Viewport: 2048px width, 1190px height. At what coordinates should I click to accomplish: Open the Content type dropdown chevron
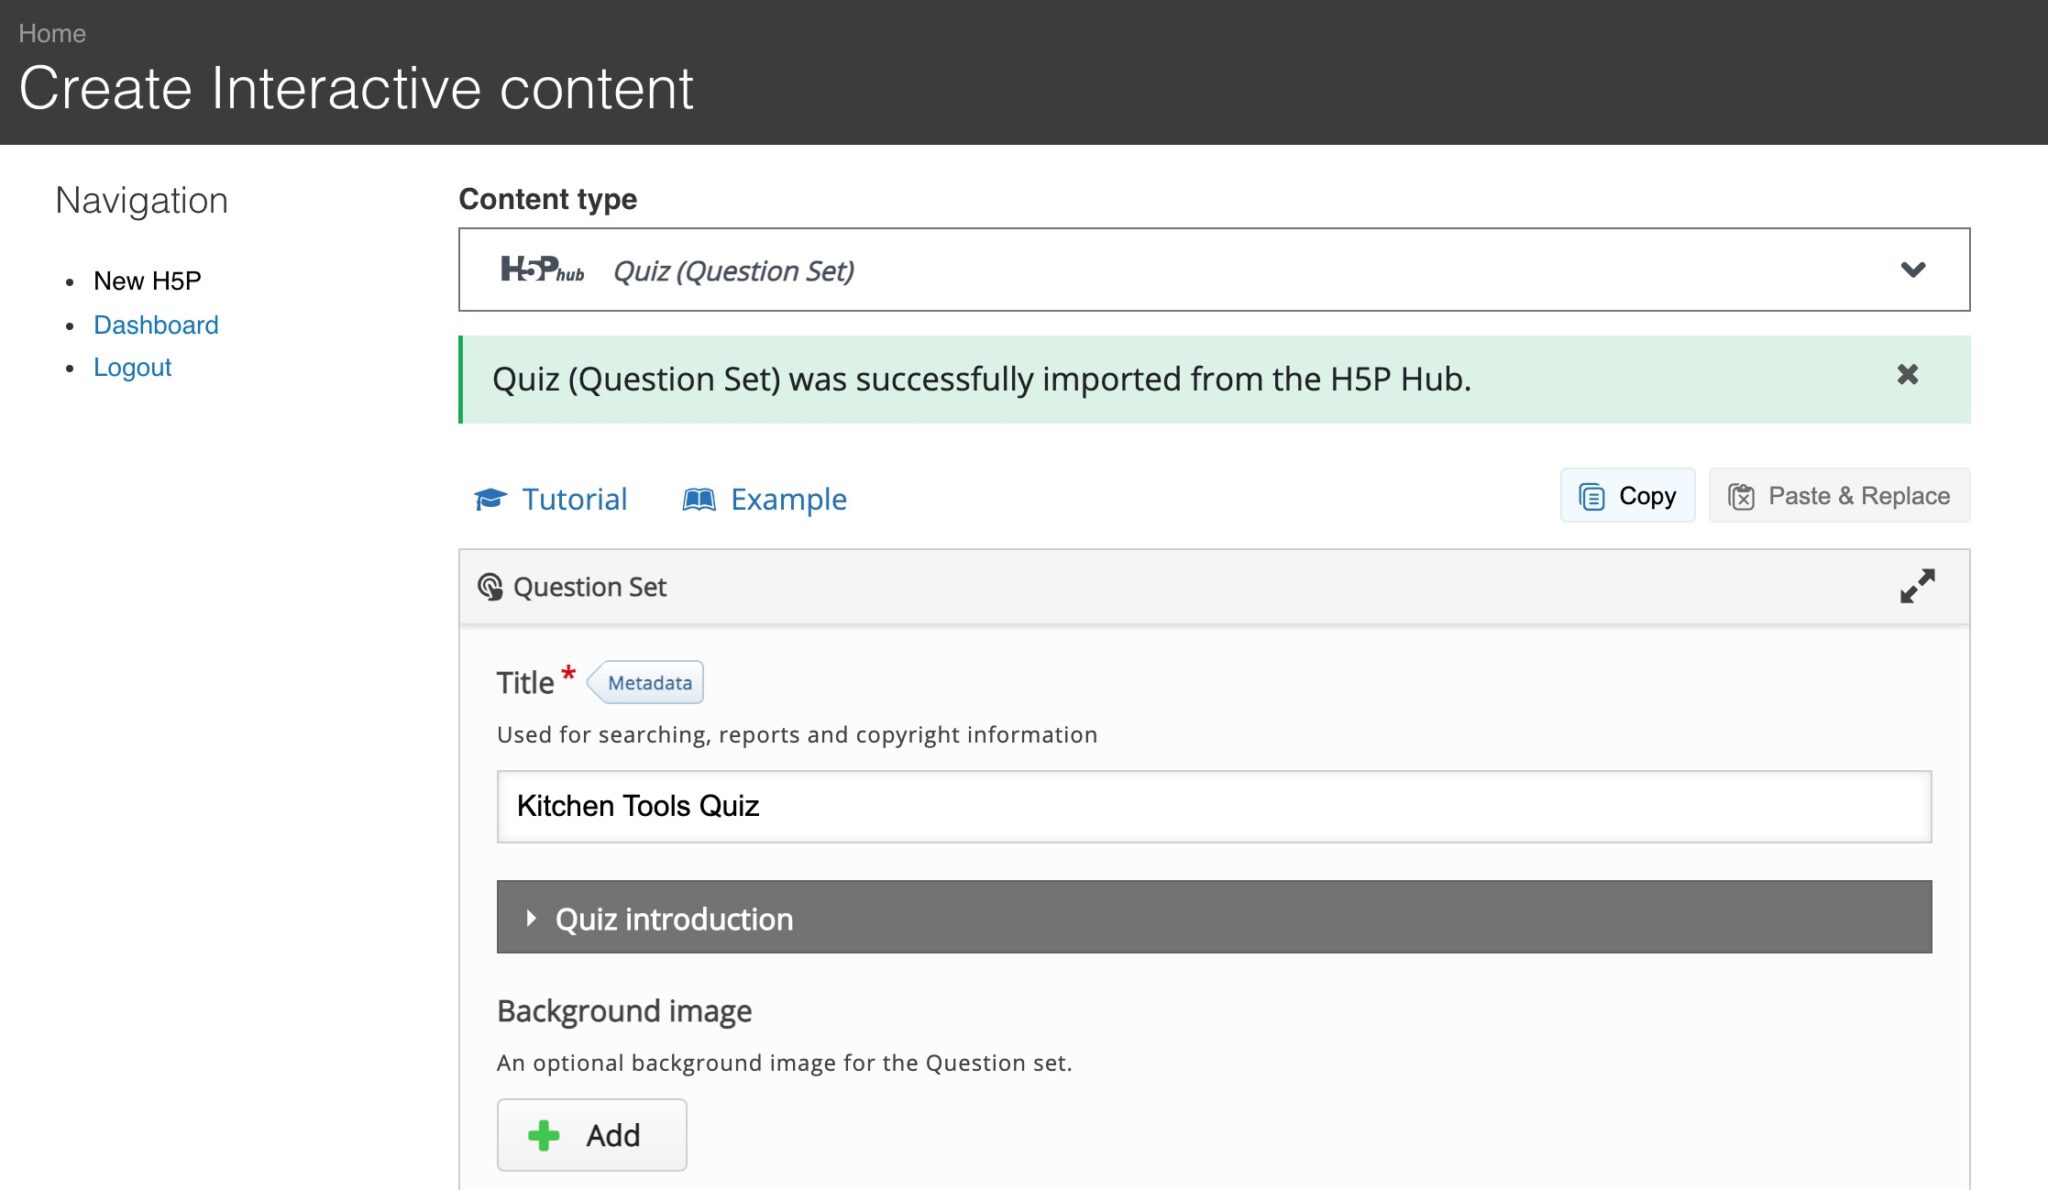point(1915,269)
